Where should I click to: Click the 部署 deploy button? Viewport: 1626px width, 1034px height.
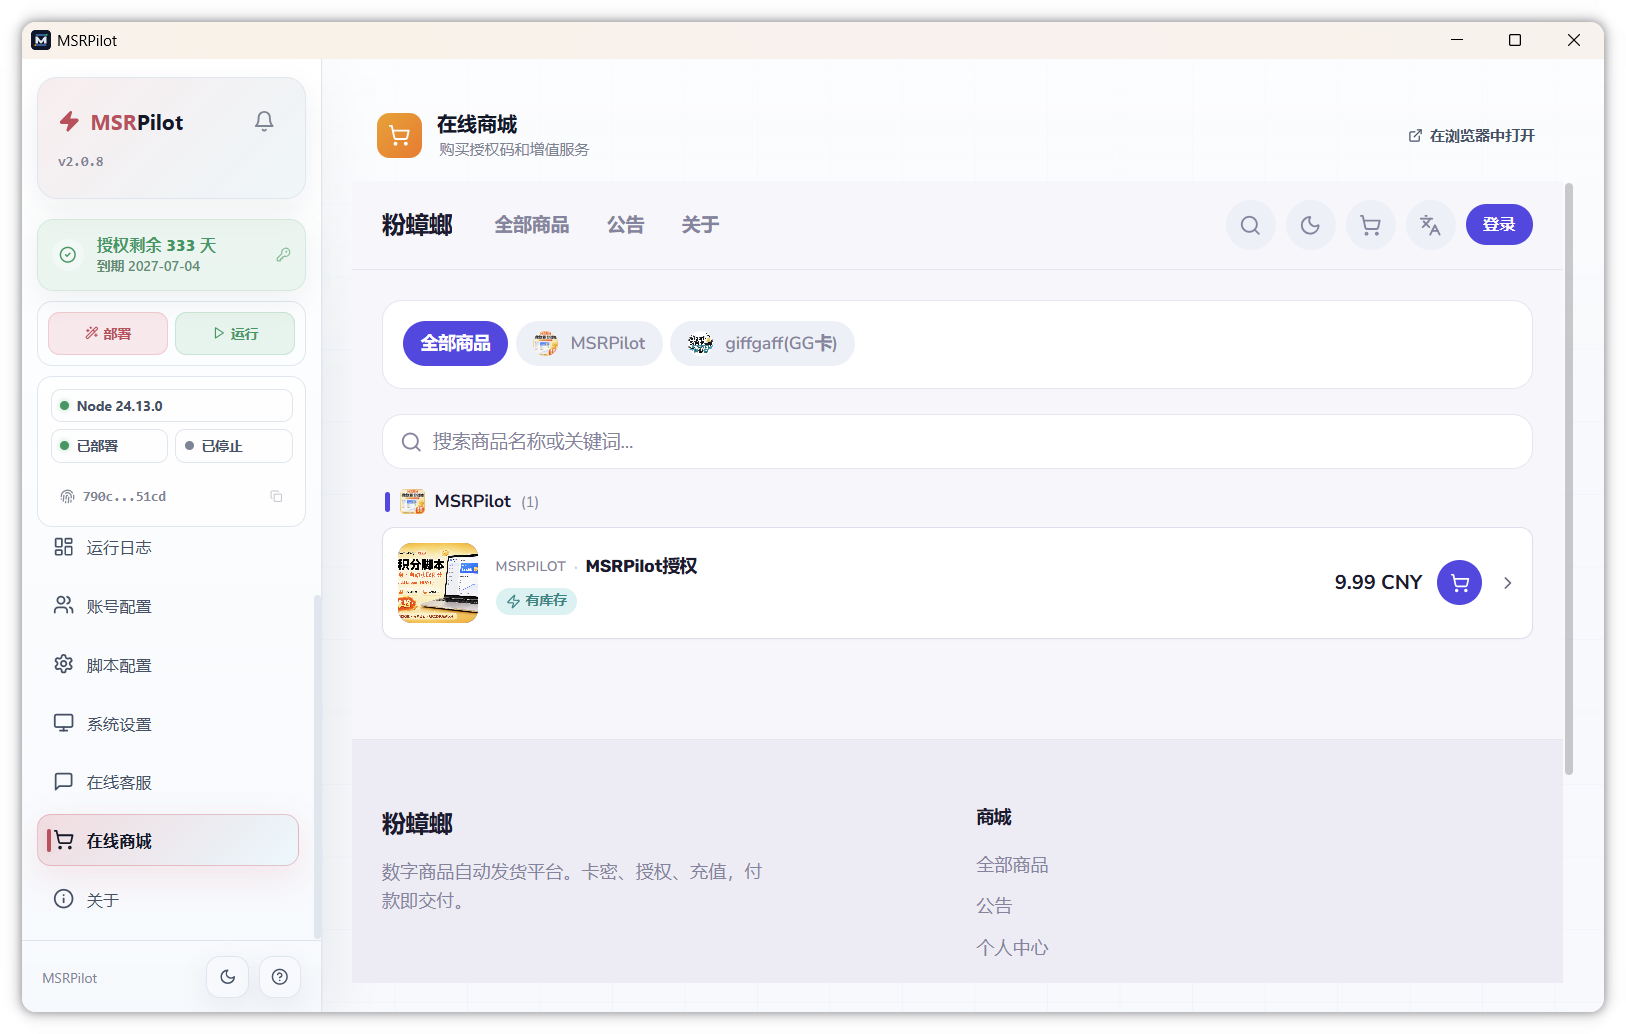108,333
